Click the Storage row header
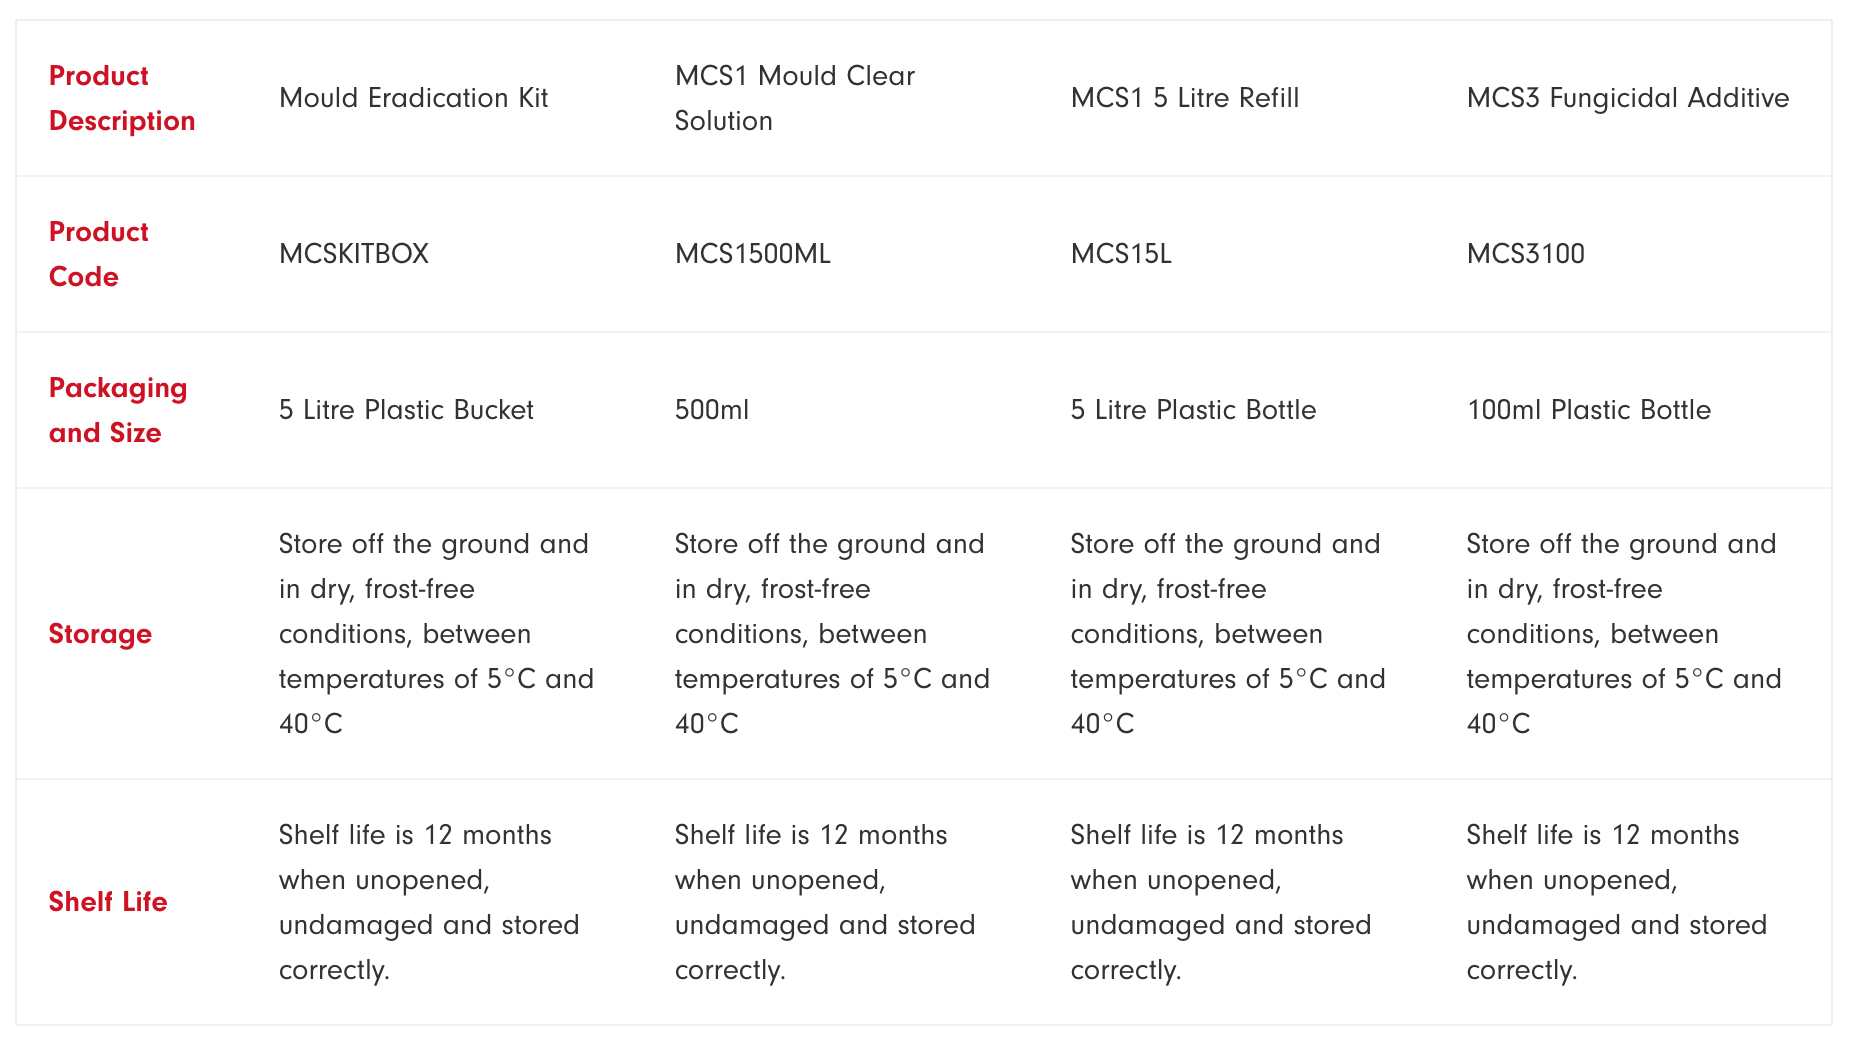1858x1052 pixels. 100,634
